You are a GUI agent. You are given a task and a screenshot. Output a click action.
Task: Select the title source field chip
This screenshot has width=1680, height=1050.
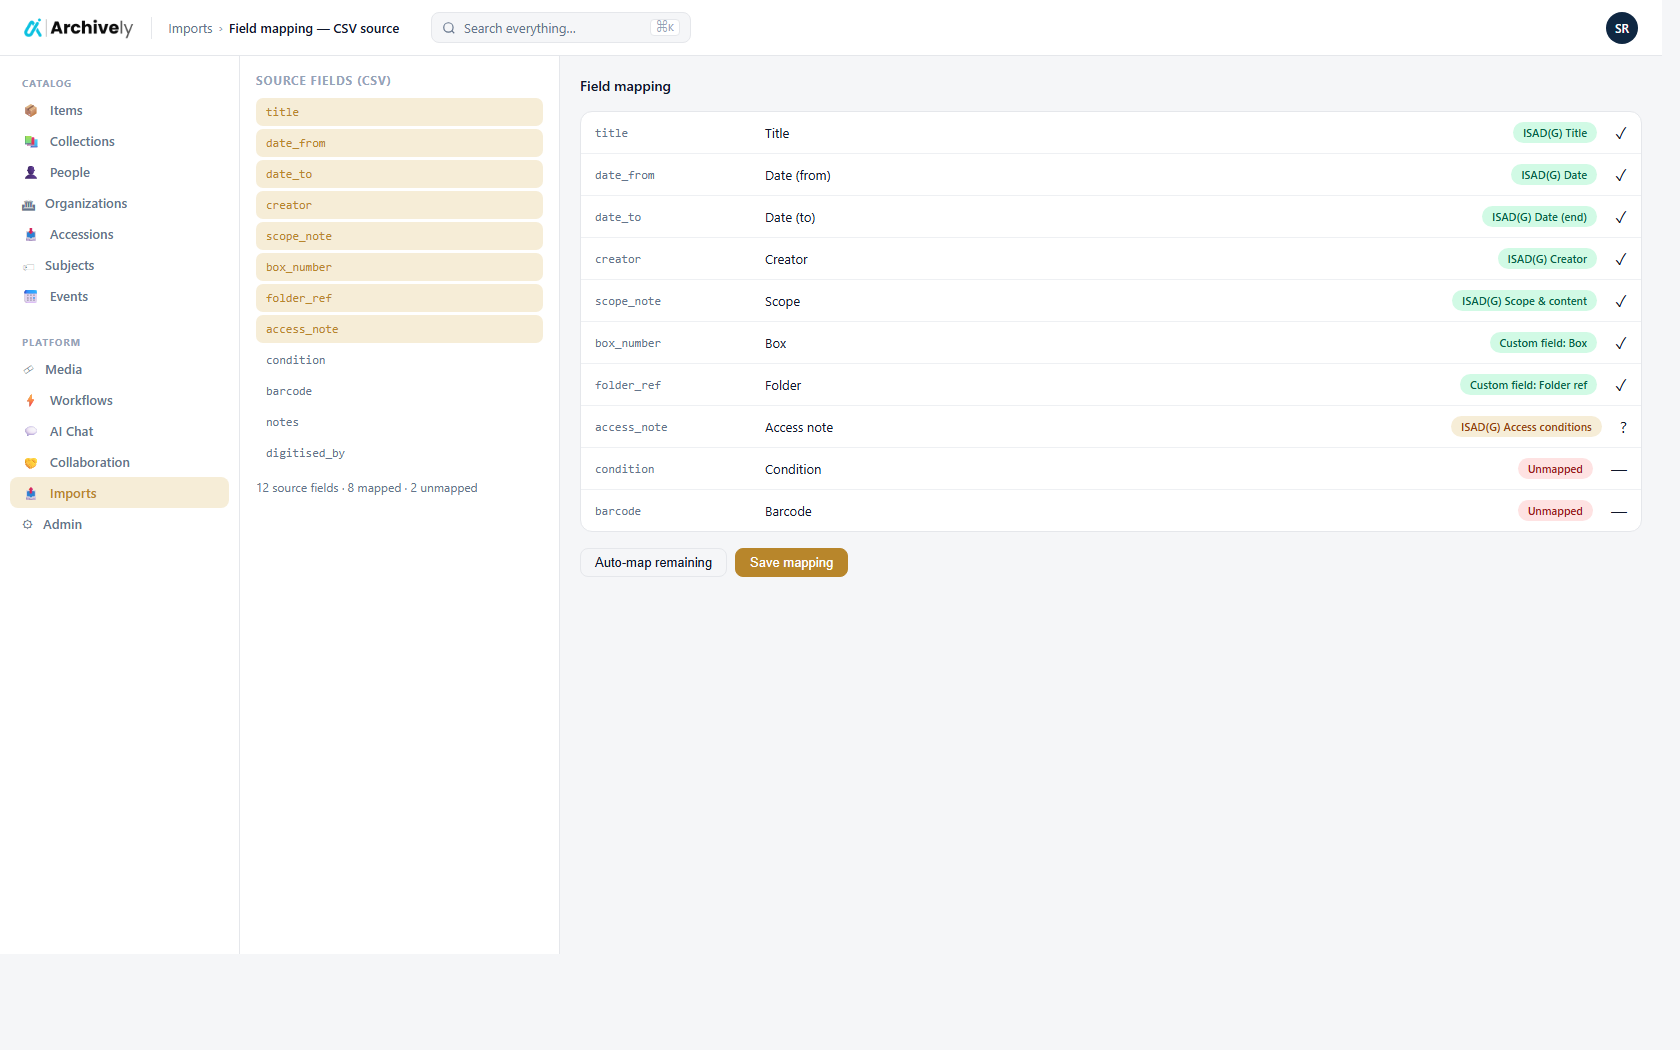point(399,112)
